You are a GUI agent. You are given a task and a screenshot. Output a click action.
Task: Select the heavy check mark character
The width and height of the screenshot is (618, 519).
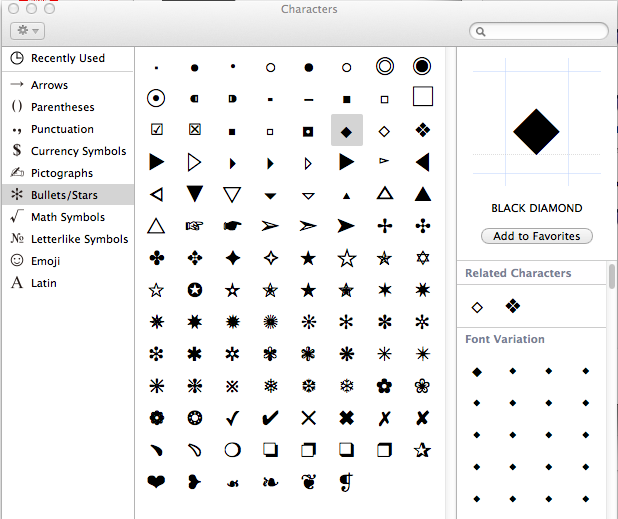tap(270, 418)
